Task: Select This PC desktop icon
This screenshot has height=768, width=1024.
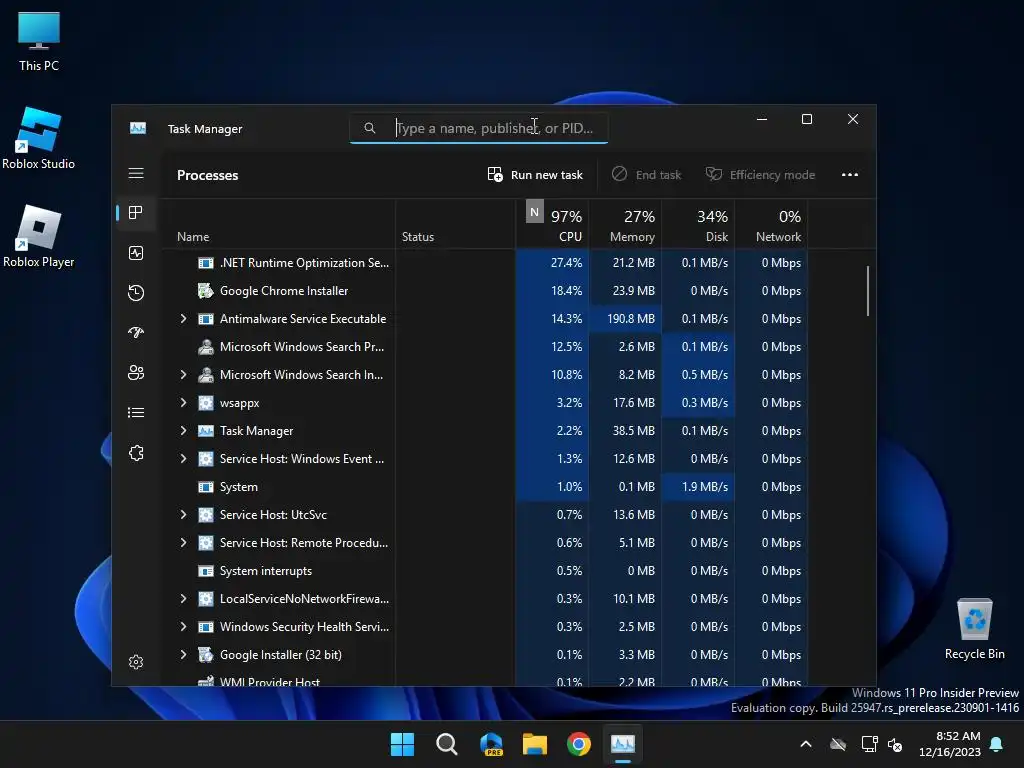Action: coord(39,42)
